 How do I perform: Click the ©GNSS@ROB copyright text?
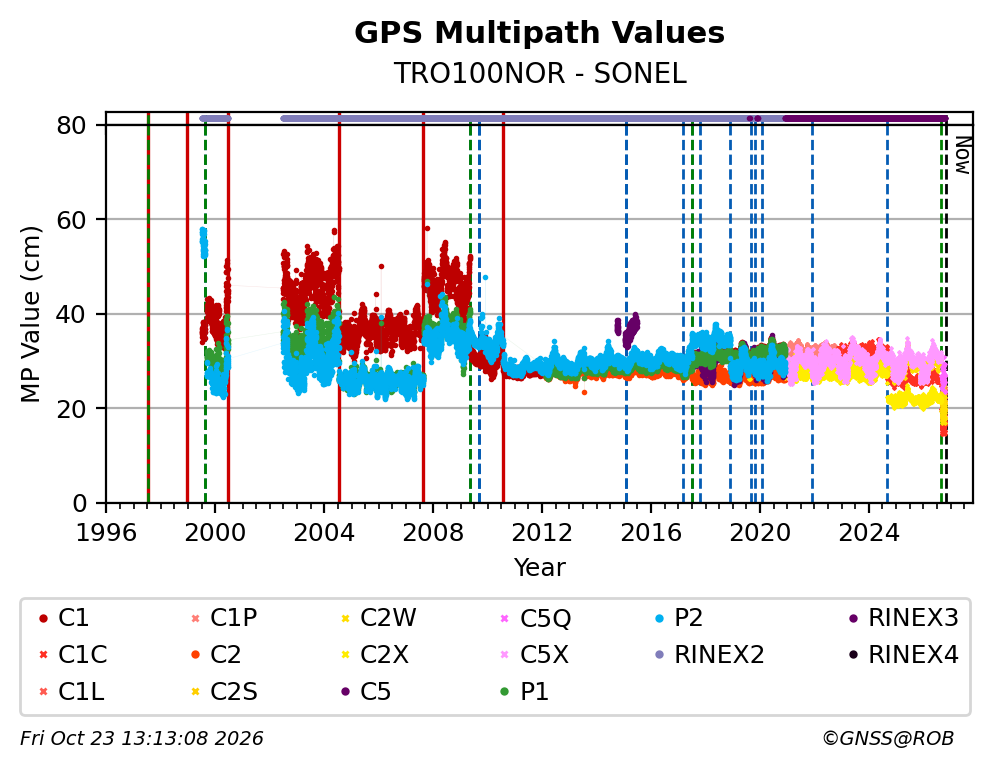coord(888,738)
